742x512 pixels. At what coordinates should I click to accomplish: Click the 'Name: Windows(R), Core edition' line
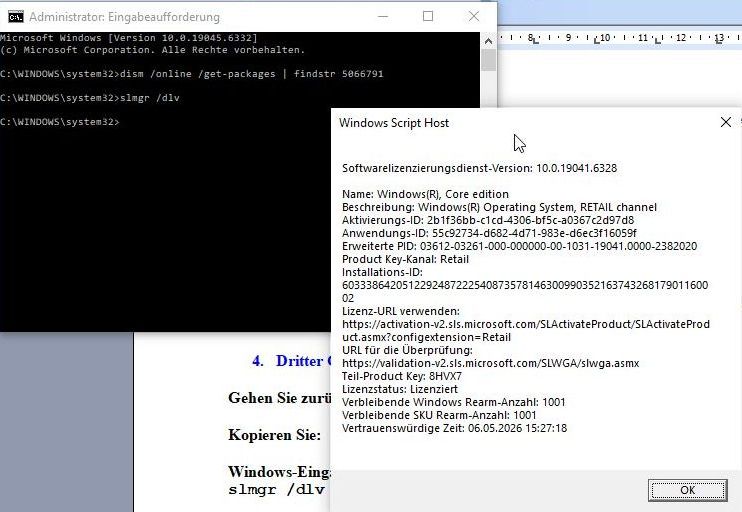coord(425,194)
